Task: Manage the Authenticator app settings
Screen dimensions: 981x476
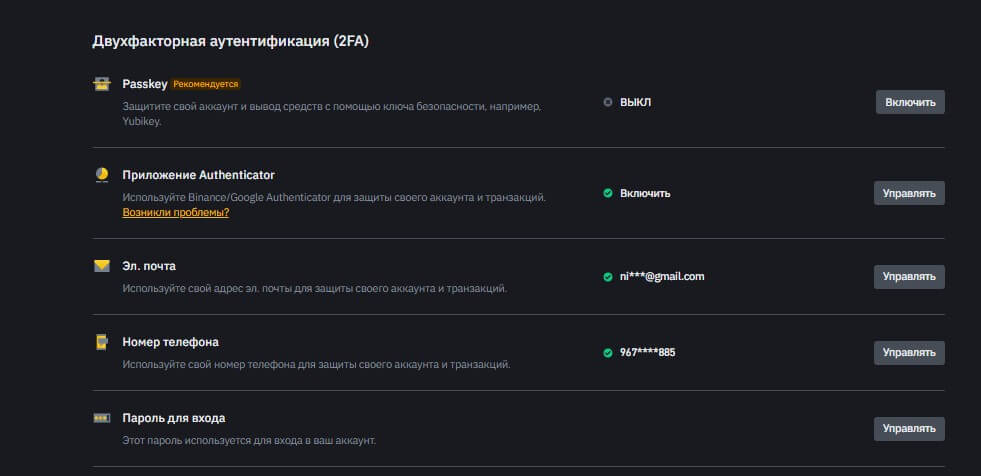Action: 909,193
